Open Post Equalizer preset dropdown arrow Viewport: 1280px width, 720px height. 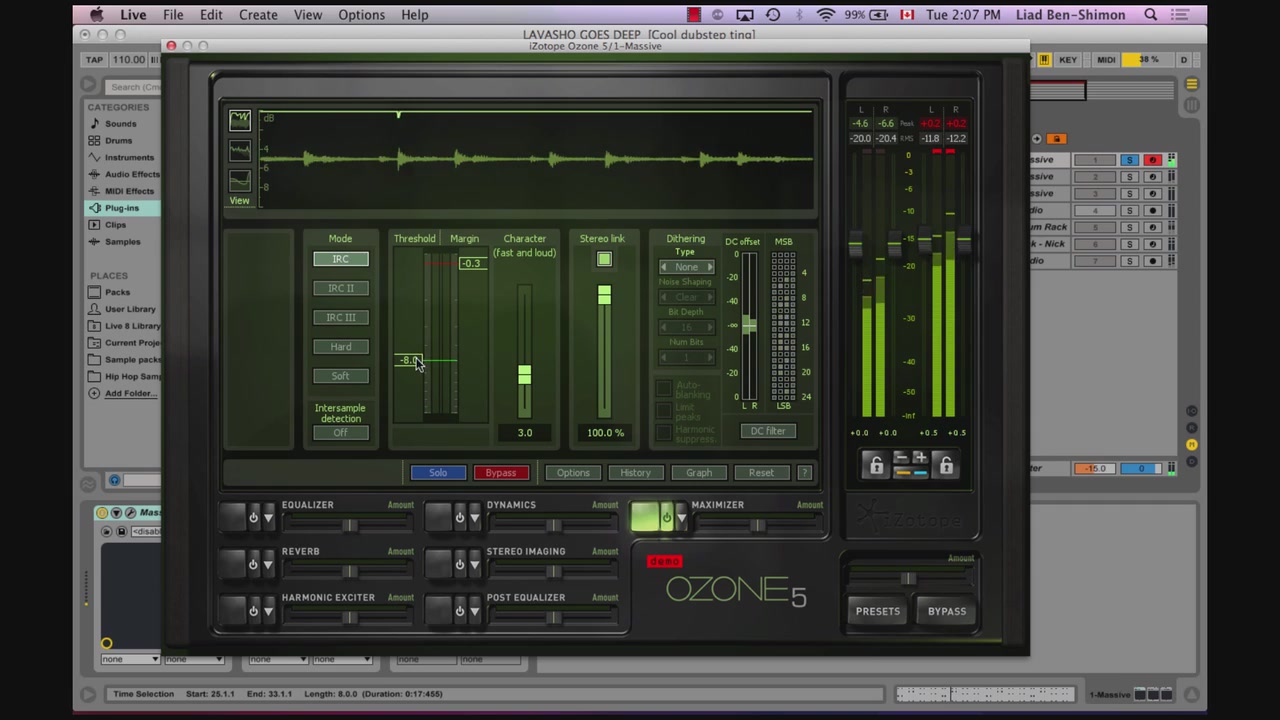pos(474,610)
